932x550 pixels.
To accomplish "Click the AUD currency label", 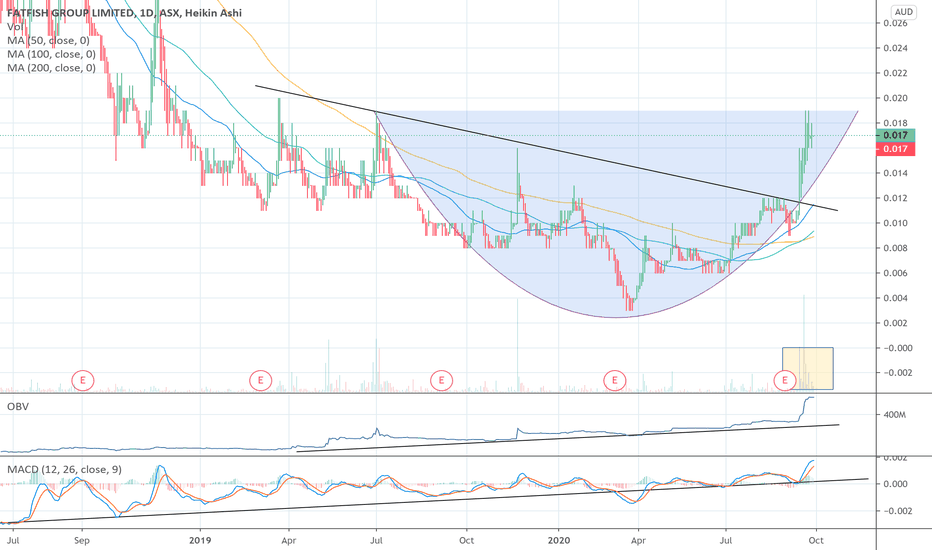I will point(903,12).
